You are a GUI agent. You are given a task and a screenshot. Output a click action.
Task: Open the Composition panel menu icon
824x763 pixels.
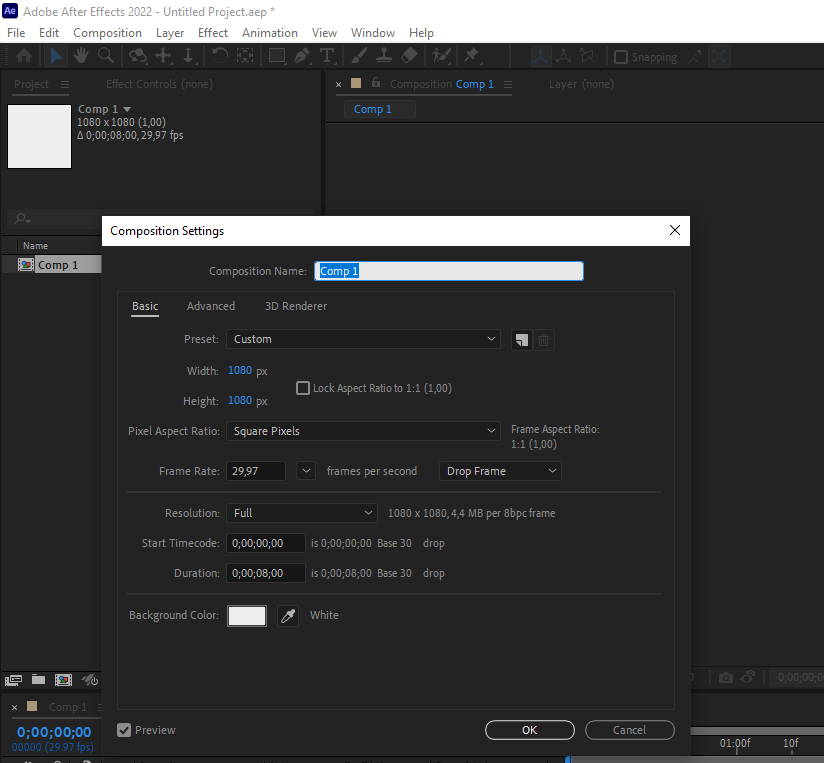[508, 84]
